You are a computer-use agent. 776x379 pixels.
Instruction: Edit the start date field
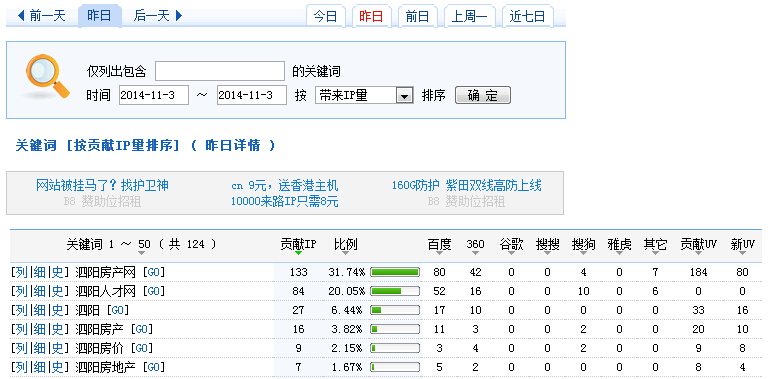click(154, 95)
